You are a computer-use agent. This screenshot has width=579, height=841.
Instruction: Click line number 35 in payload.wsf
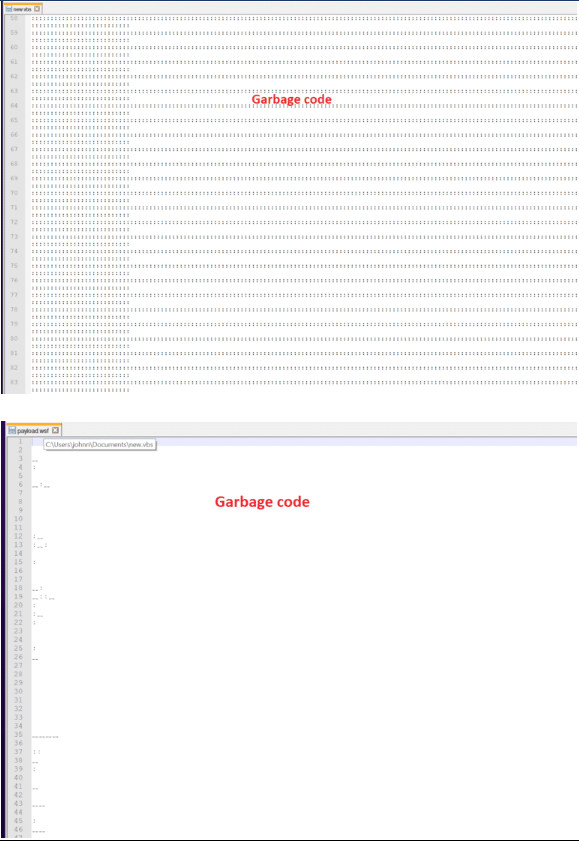(18, 735)
